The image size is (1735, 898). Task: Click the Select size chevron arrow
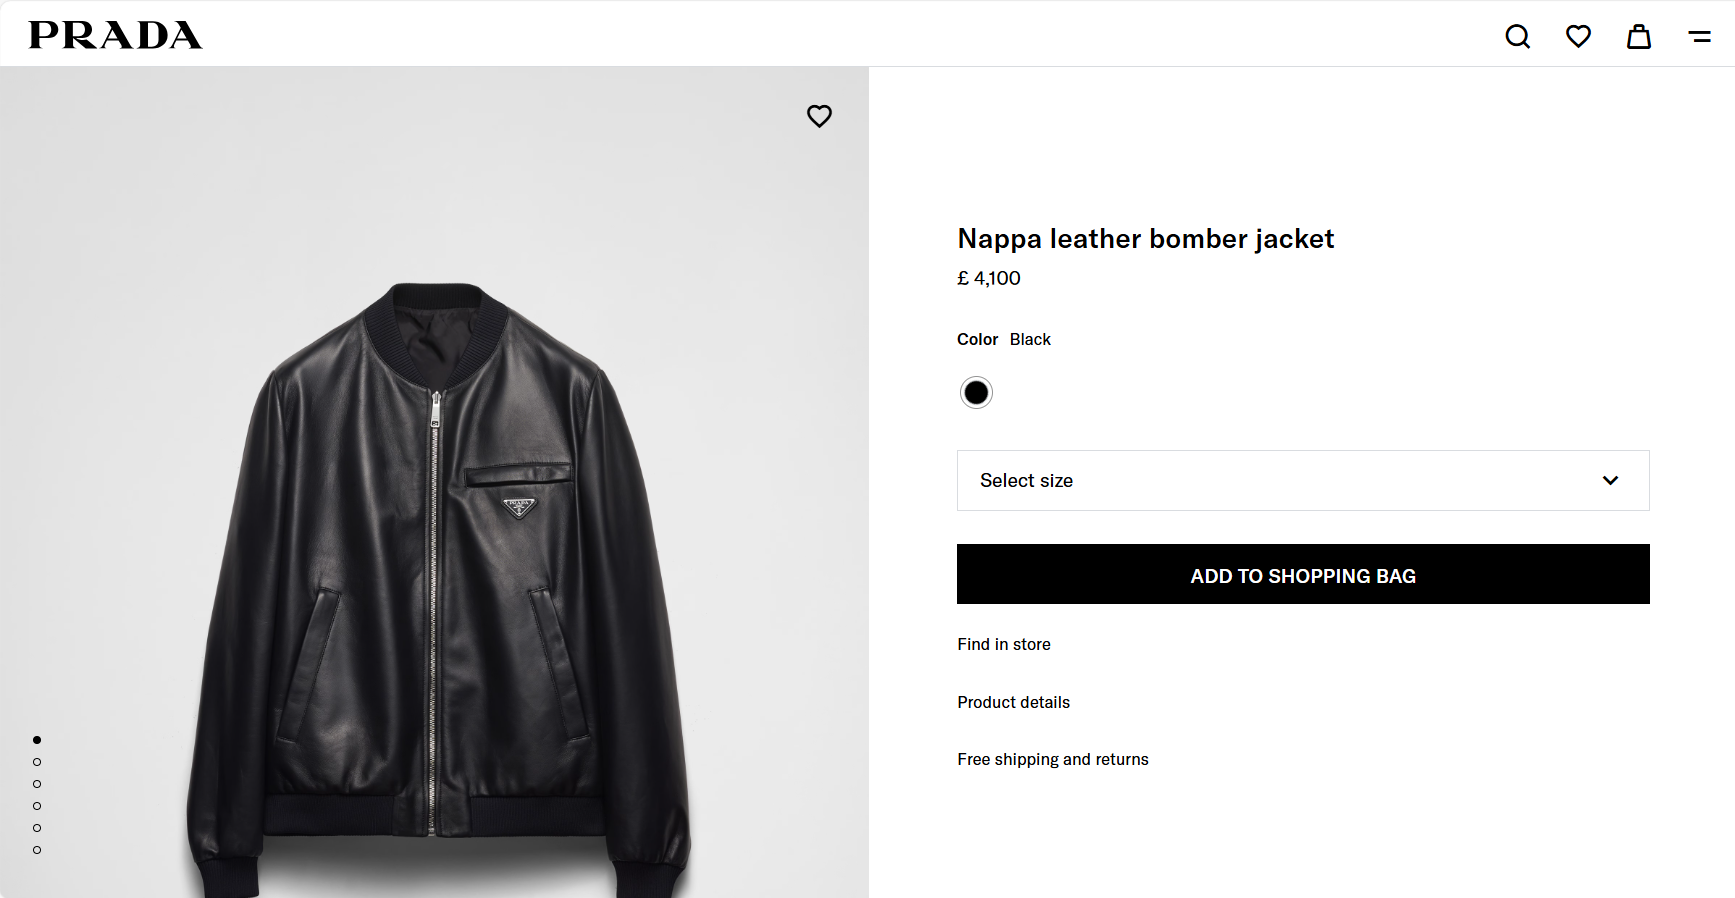(1610, 481)
